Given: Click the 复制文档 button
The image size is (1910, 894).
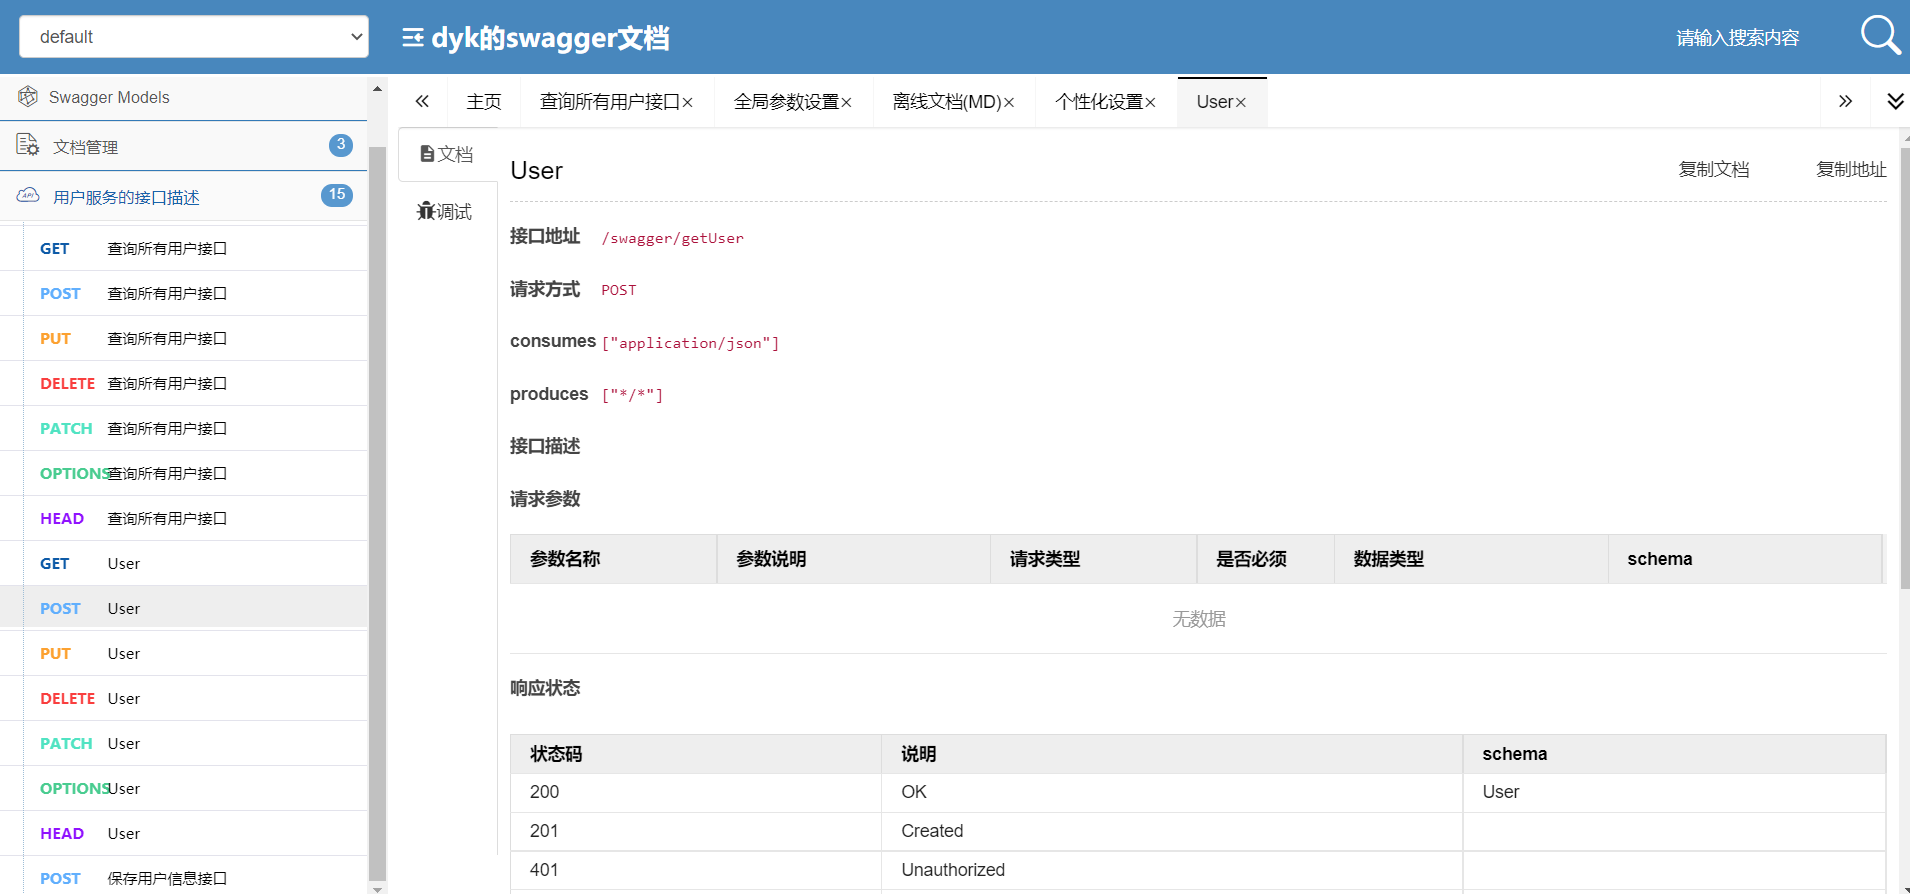Looking at the screenshot, I should tap(1714, 169).
